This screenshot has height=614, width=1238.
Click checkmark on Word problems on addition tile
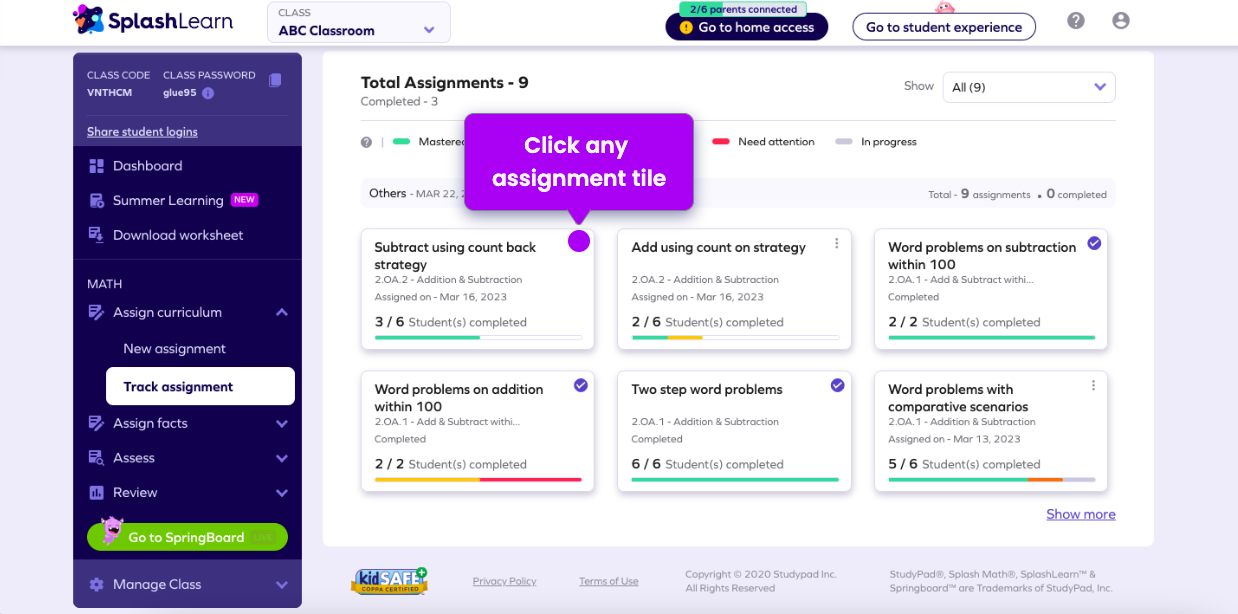pos(581,385)
